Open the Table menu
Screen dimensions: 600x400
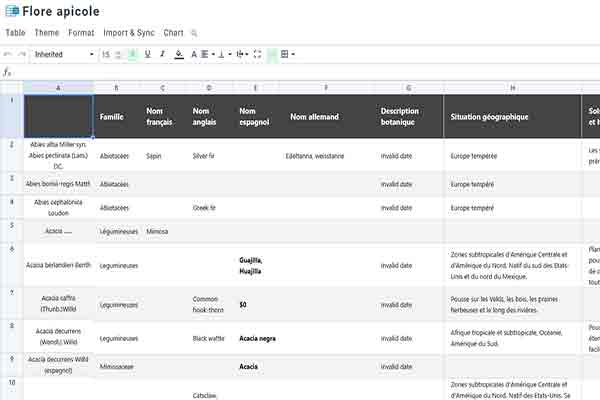(15, 33)
